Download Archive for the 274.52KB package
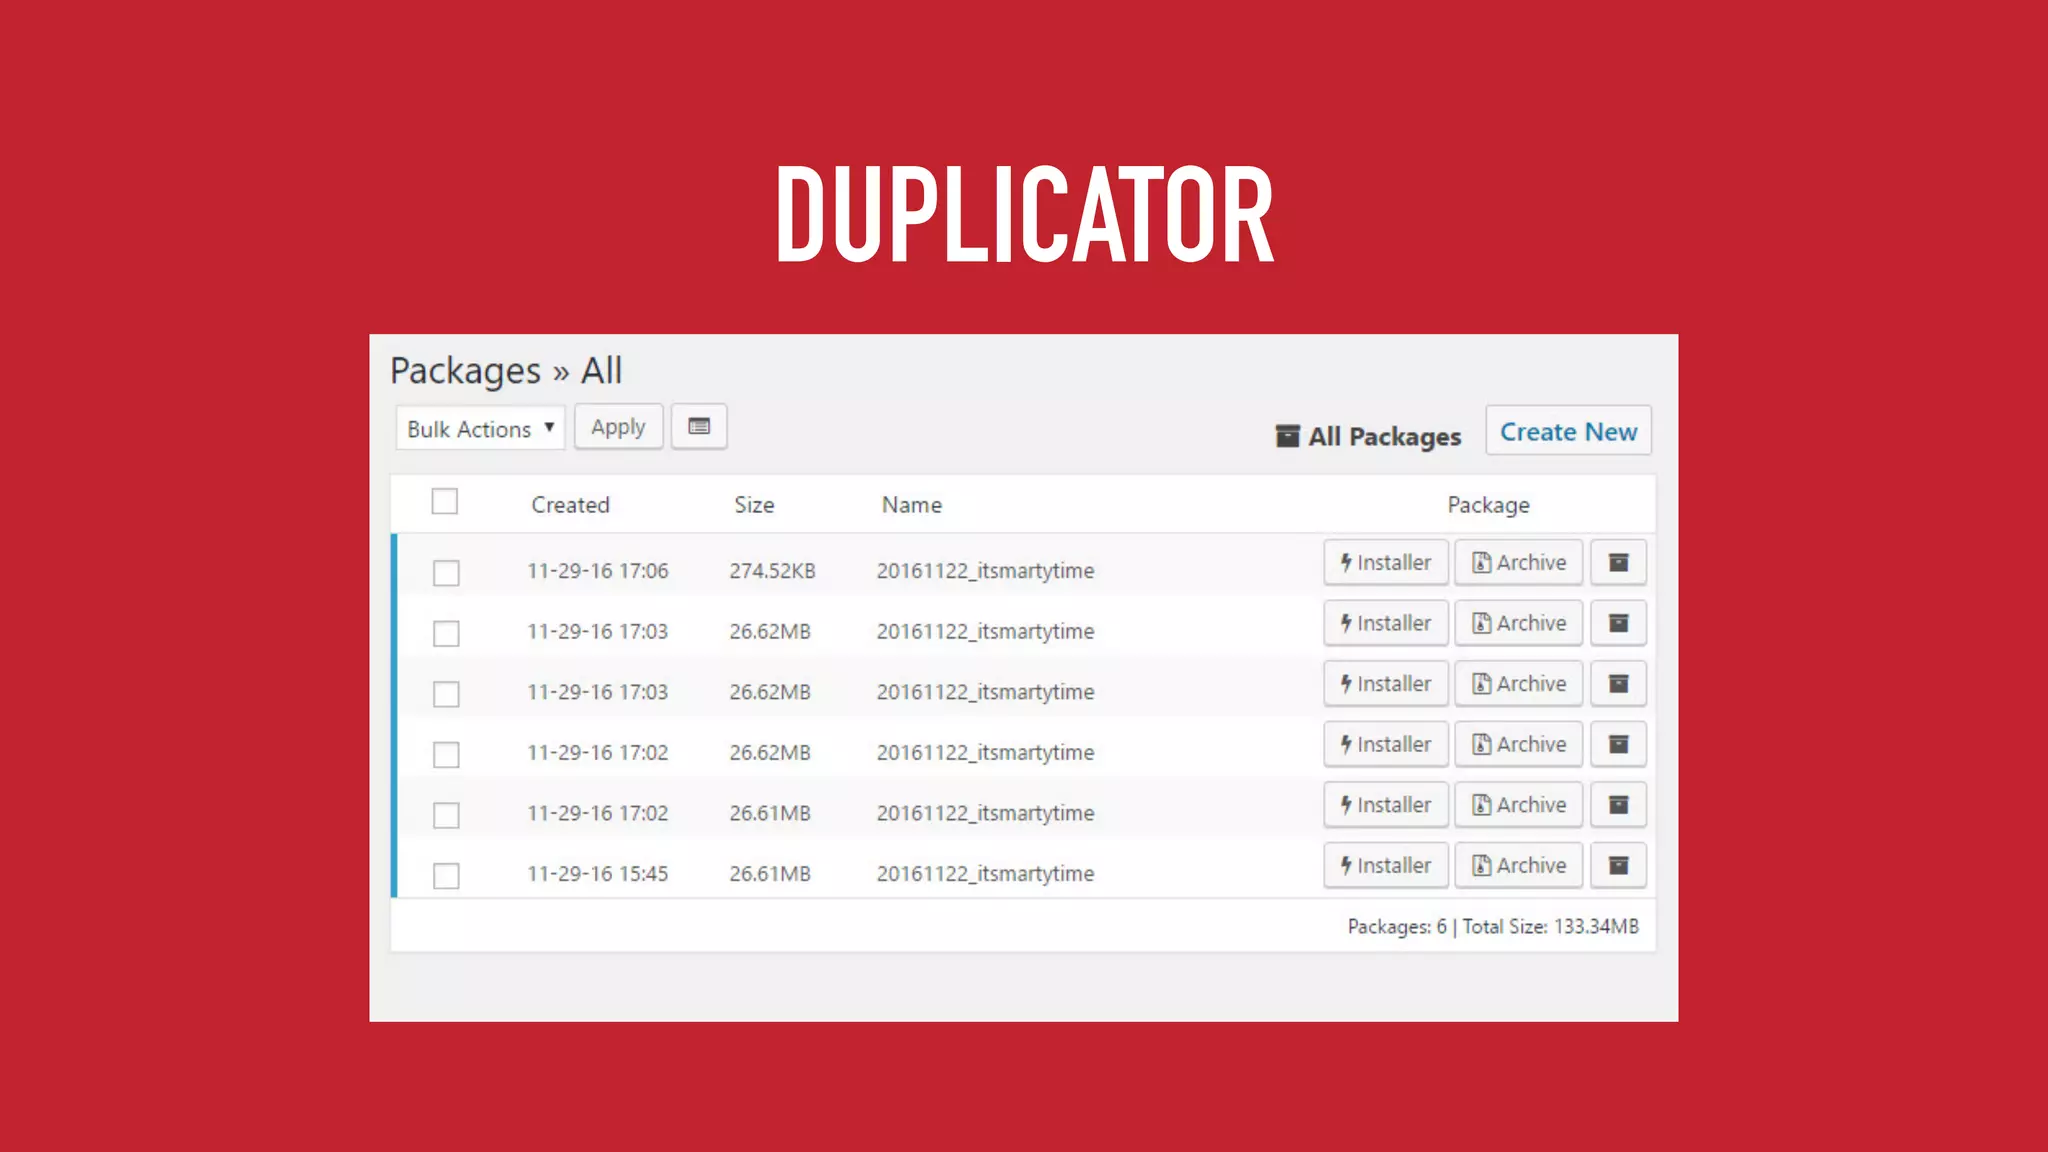 [x=1518, y=563]
